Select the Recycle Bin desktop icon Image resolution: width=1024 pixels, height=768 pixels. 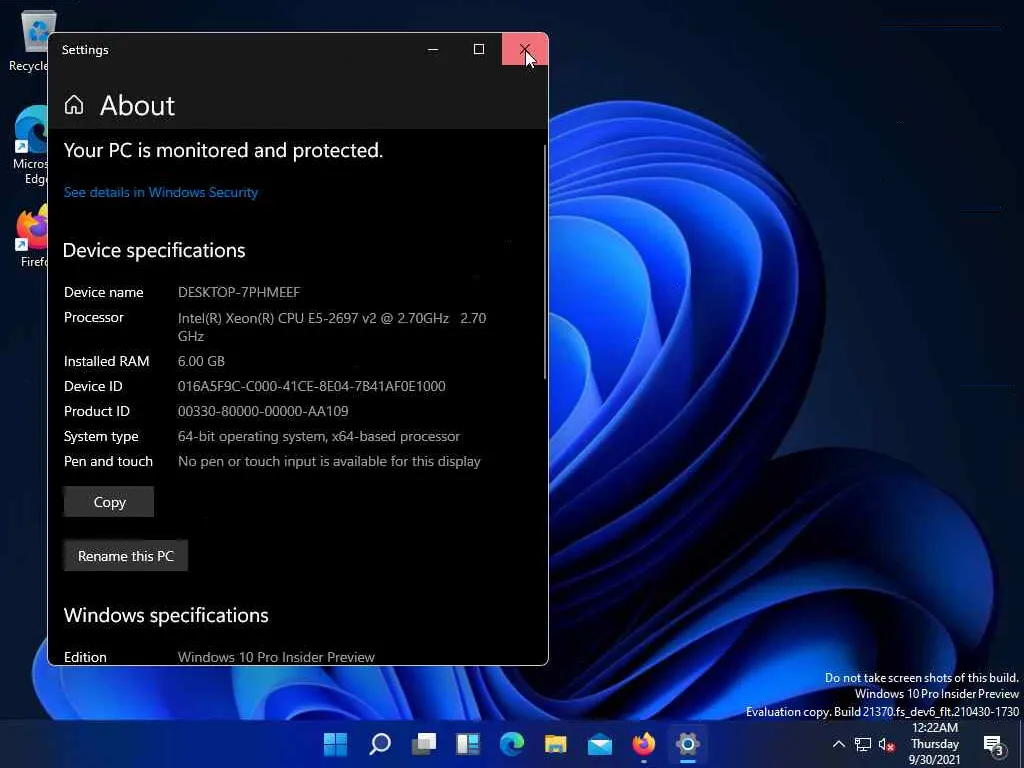29,40
